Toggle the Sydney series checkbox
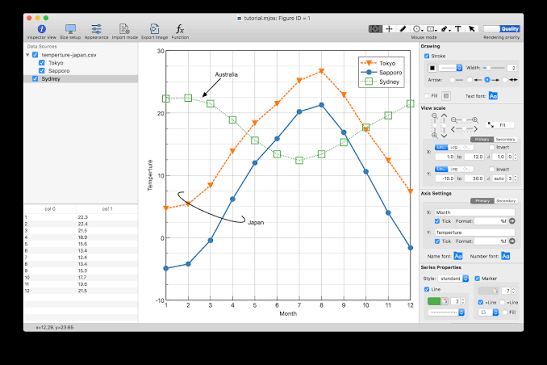 (35, 79)
